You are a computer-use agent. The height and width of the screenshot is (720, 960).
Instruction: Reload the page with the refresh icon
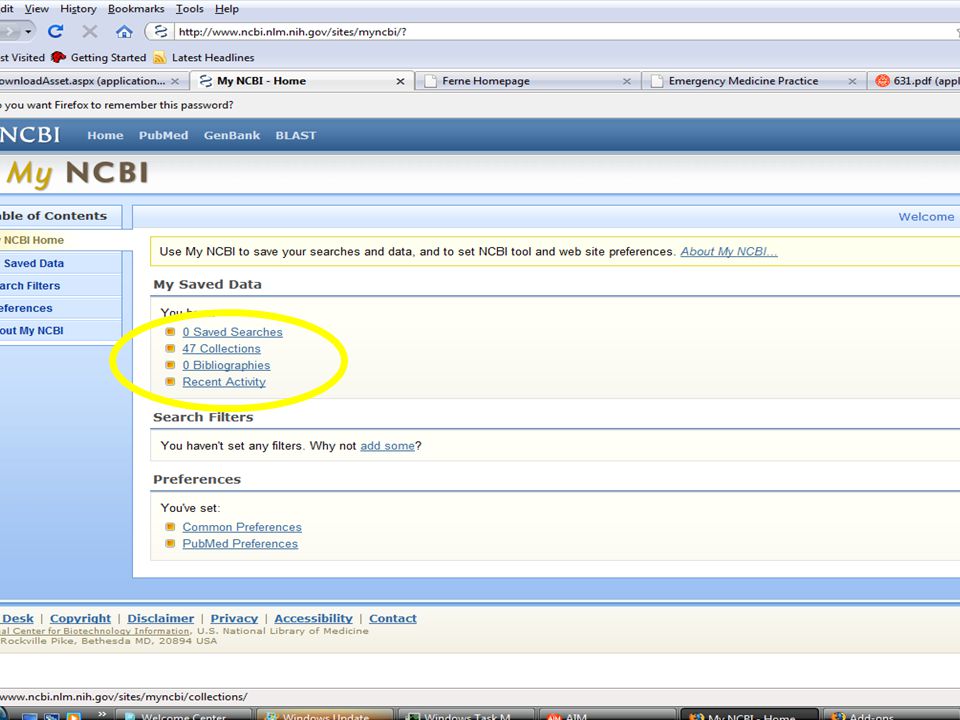tap(56, 31)
